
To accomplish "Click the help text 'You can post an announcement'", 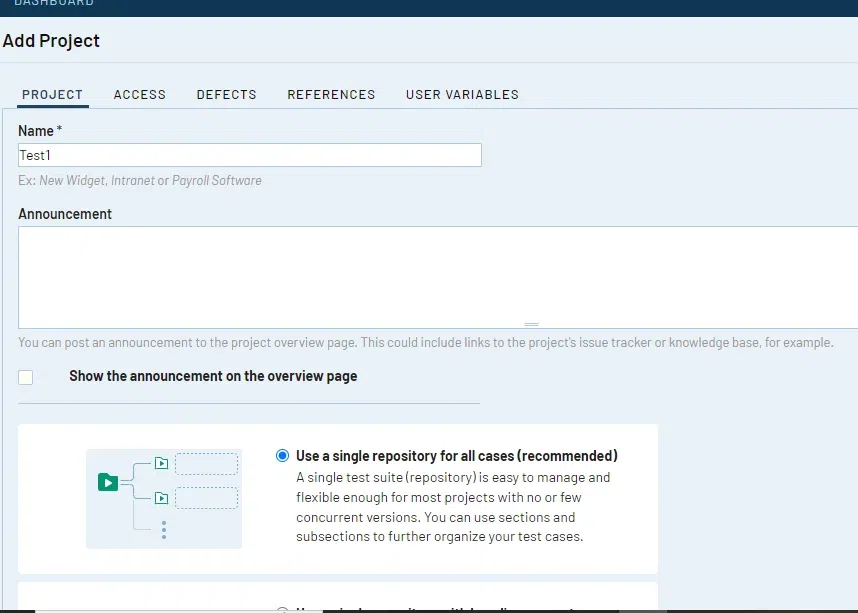I will [x=426, y=343].
